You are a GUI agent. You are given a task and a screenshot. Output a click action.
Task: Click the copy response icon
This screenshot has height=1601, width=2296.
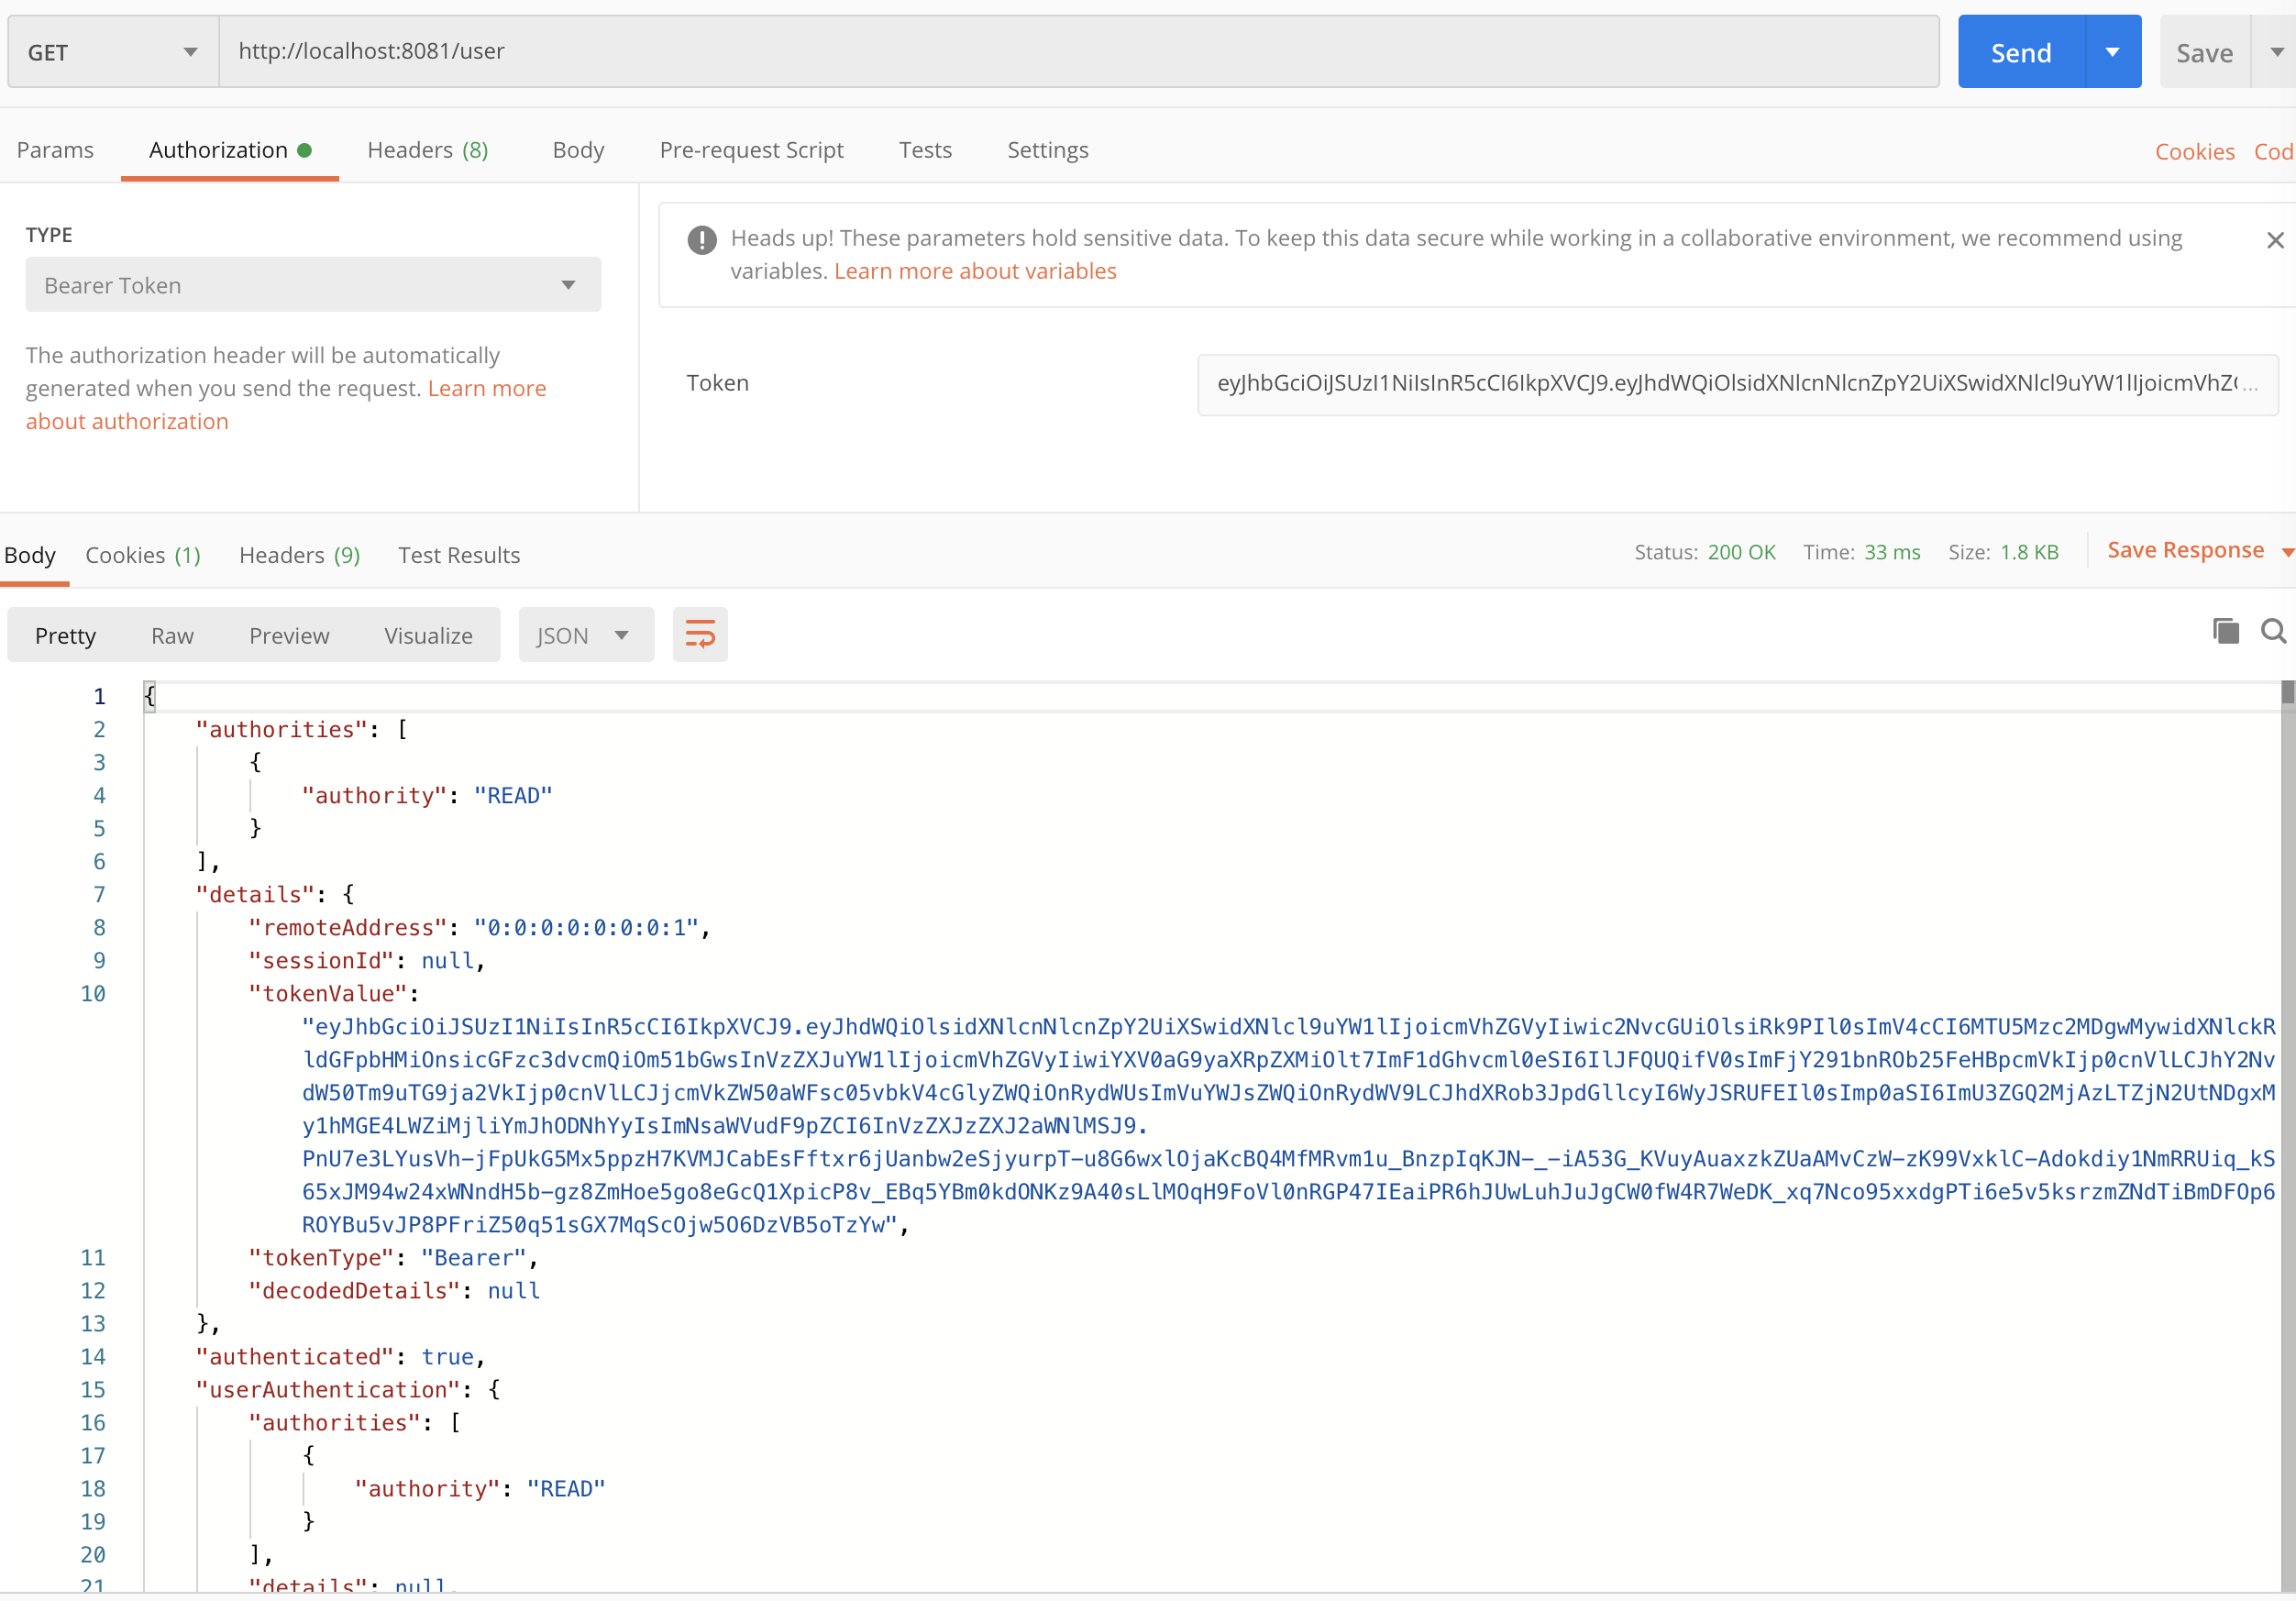2225,631
